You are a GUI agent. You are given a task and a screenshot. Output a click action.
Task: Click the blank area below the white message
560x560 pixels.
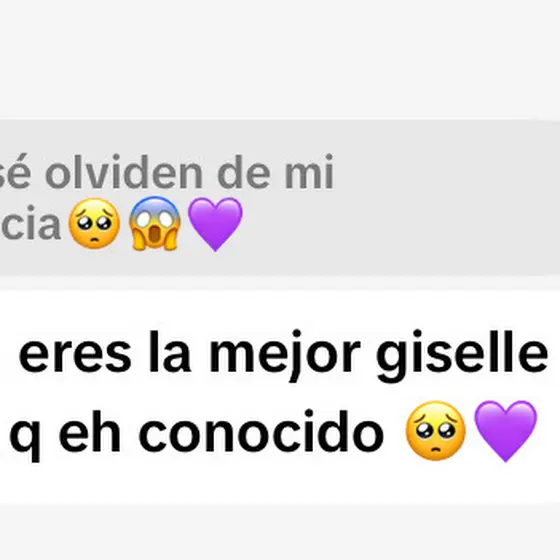280,532
